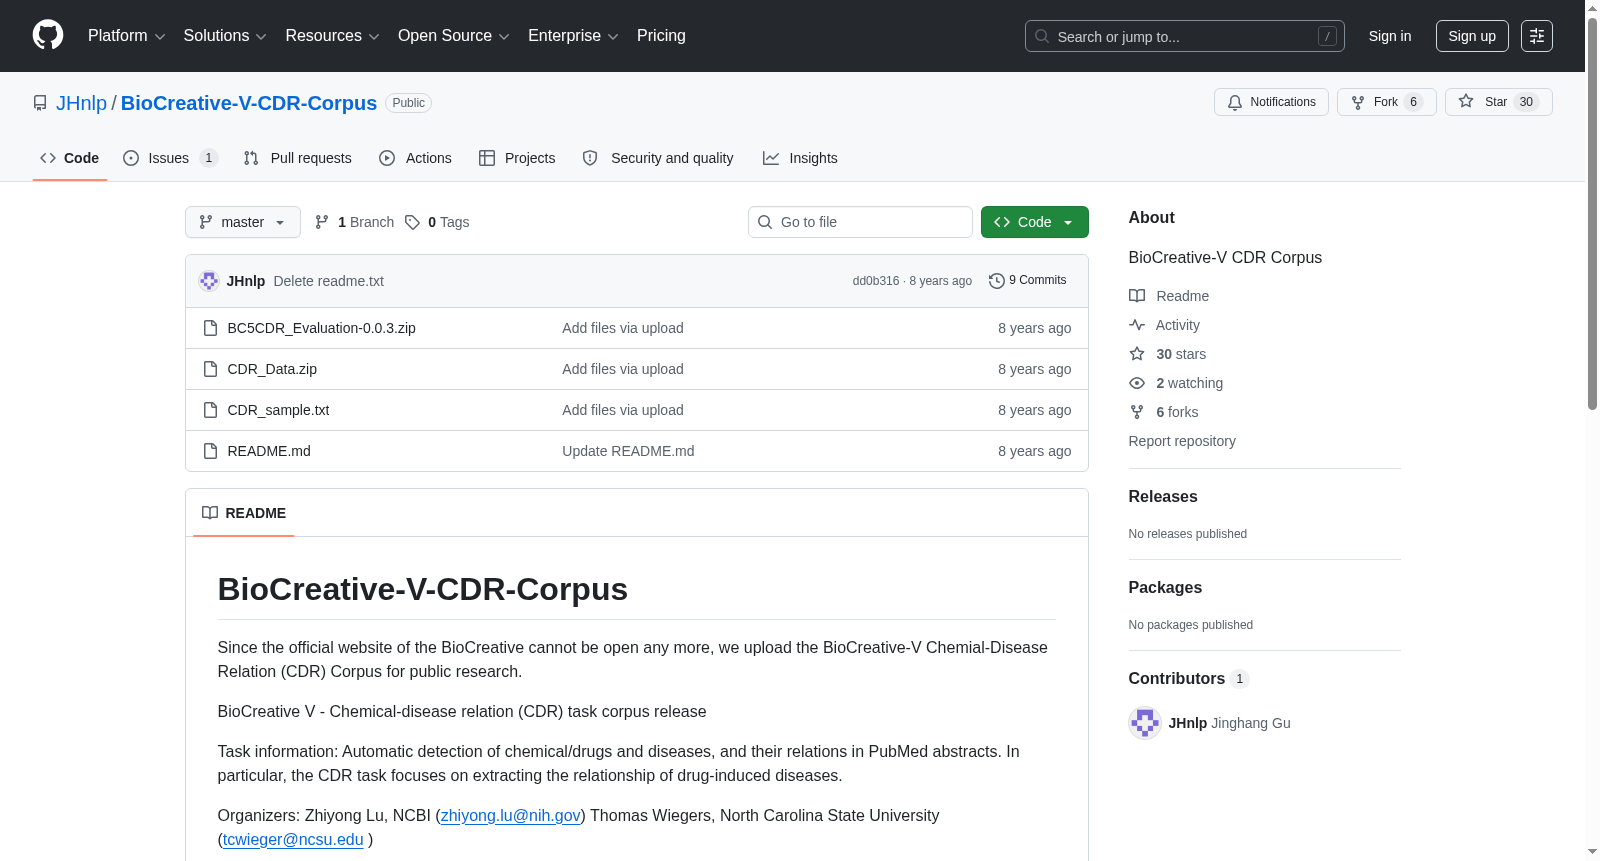View the 9 Commits history

coord(1028,281)
